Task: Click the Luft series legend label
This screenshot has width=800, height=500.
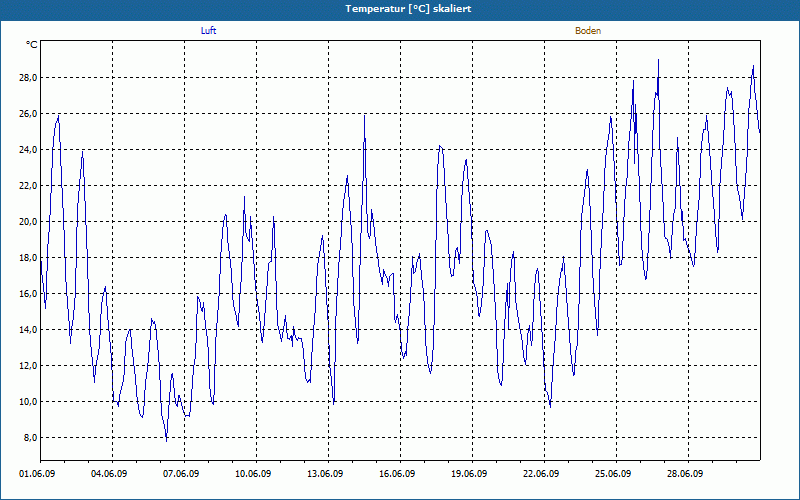Action: (x=208, y=31)
